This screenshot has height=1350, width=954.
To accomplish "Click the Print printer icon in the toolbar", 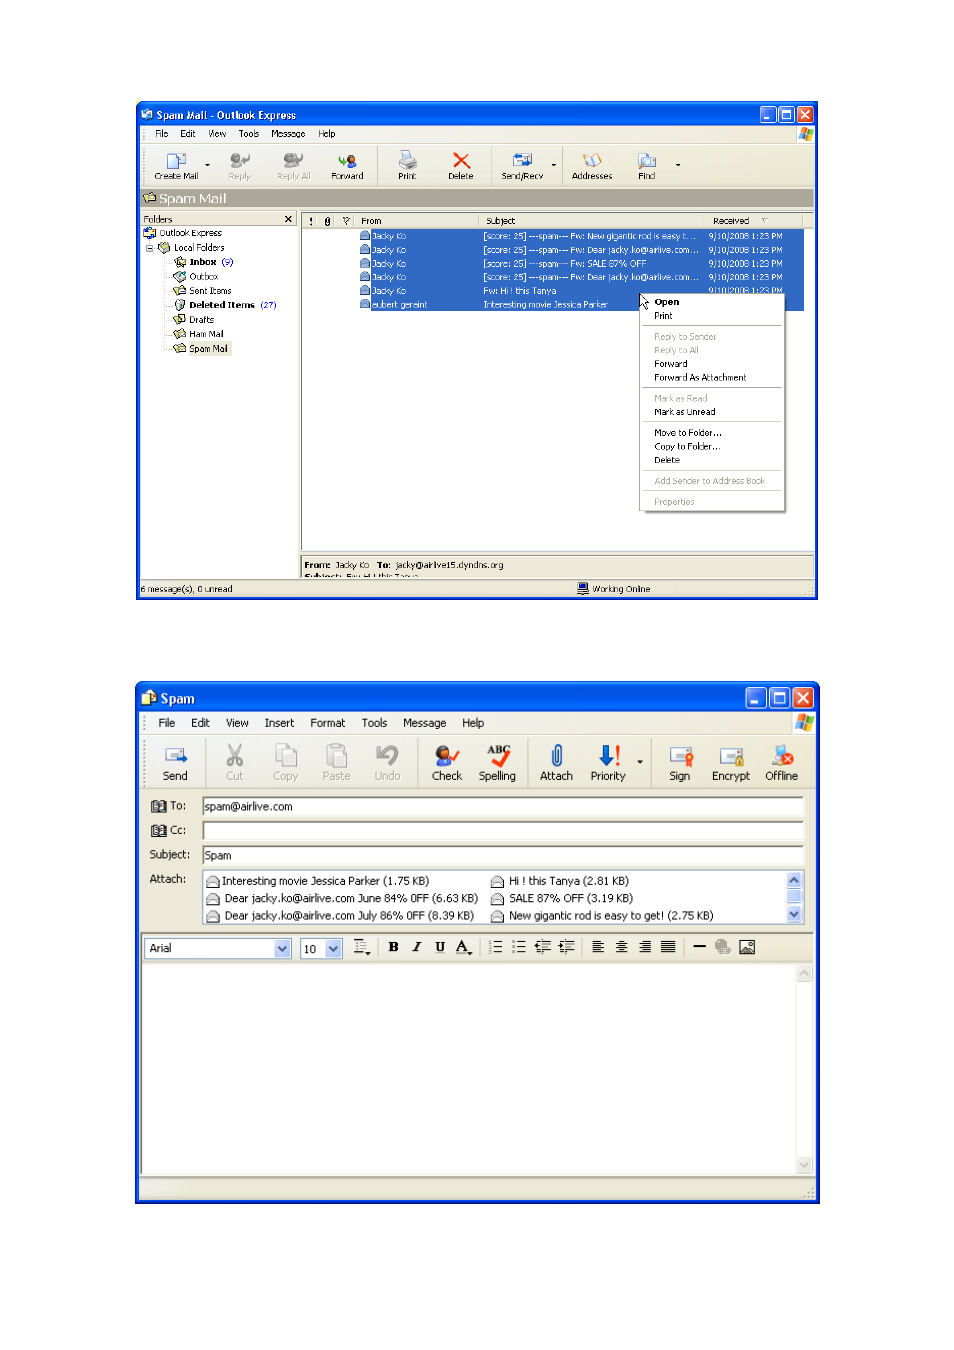I will click(x=407, y=160).
